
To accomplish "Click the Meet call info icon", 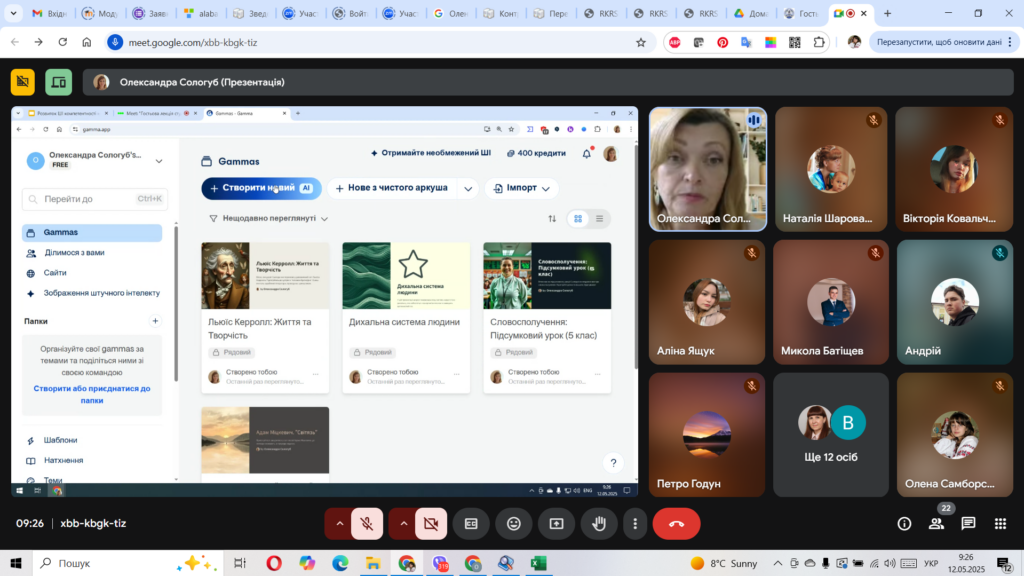I will [904, 524].
